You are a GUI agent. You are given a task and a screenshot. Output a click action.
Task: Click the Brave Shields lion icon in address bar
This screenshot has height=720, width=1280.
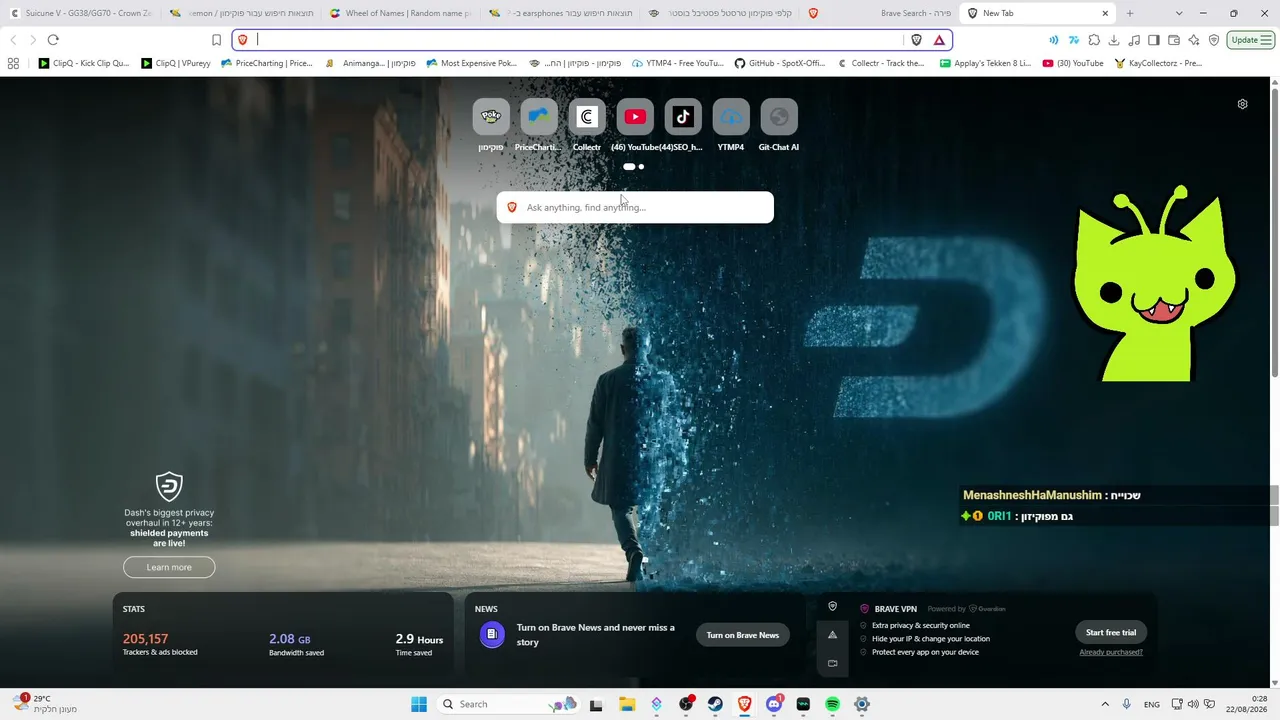[x=916, y=40]
